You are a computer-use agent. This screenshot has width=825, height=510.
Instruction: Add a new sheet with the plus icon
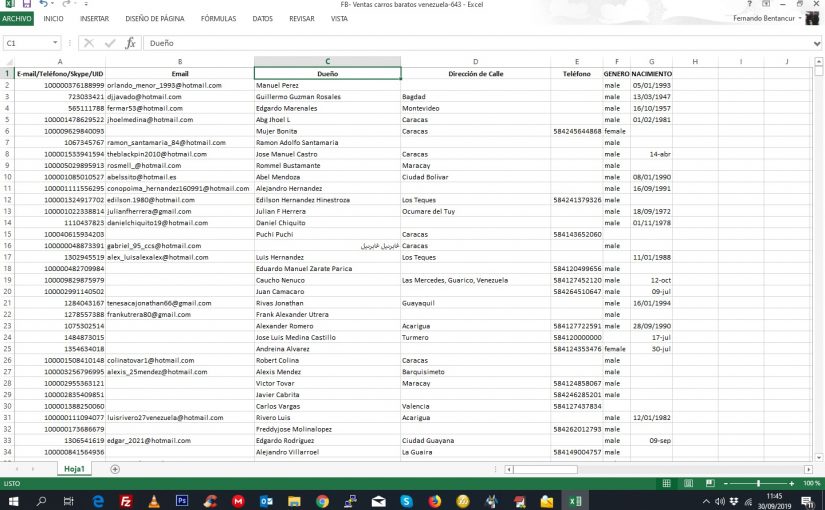point(115,469)
